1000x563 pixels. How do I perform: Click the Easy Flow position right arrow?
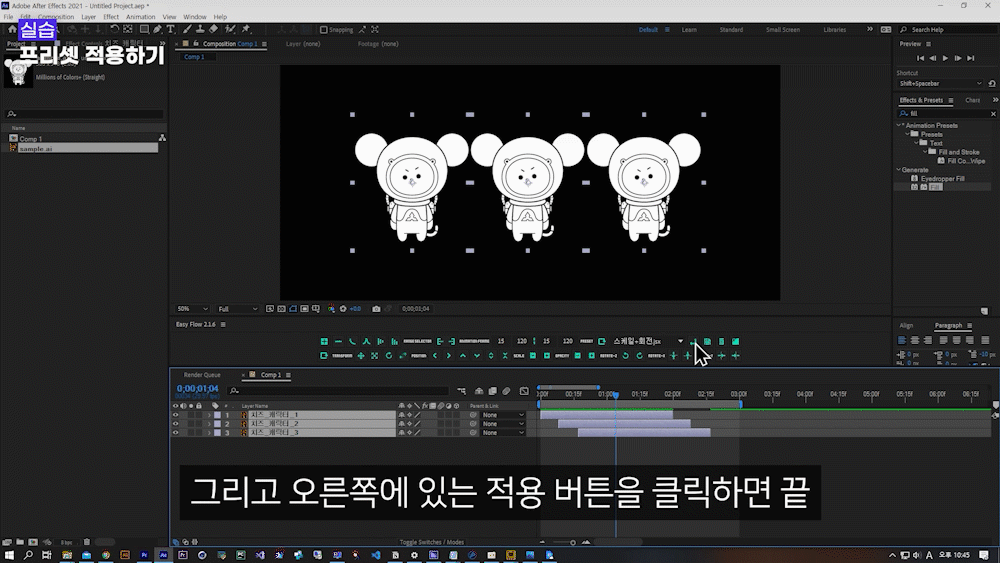point(449,356)
